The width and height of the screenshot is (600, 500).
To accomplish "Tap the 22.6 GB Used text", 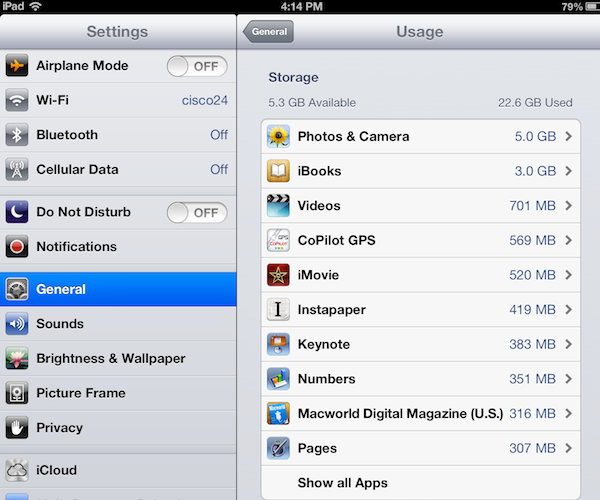I will (x=535, y=103).
